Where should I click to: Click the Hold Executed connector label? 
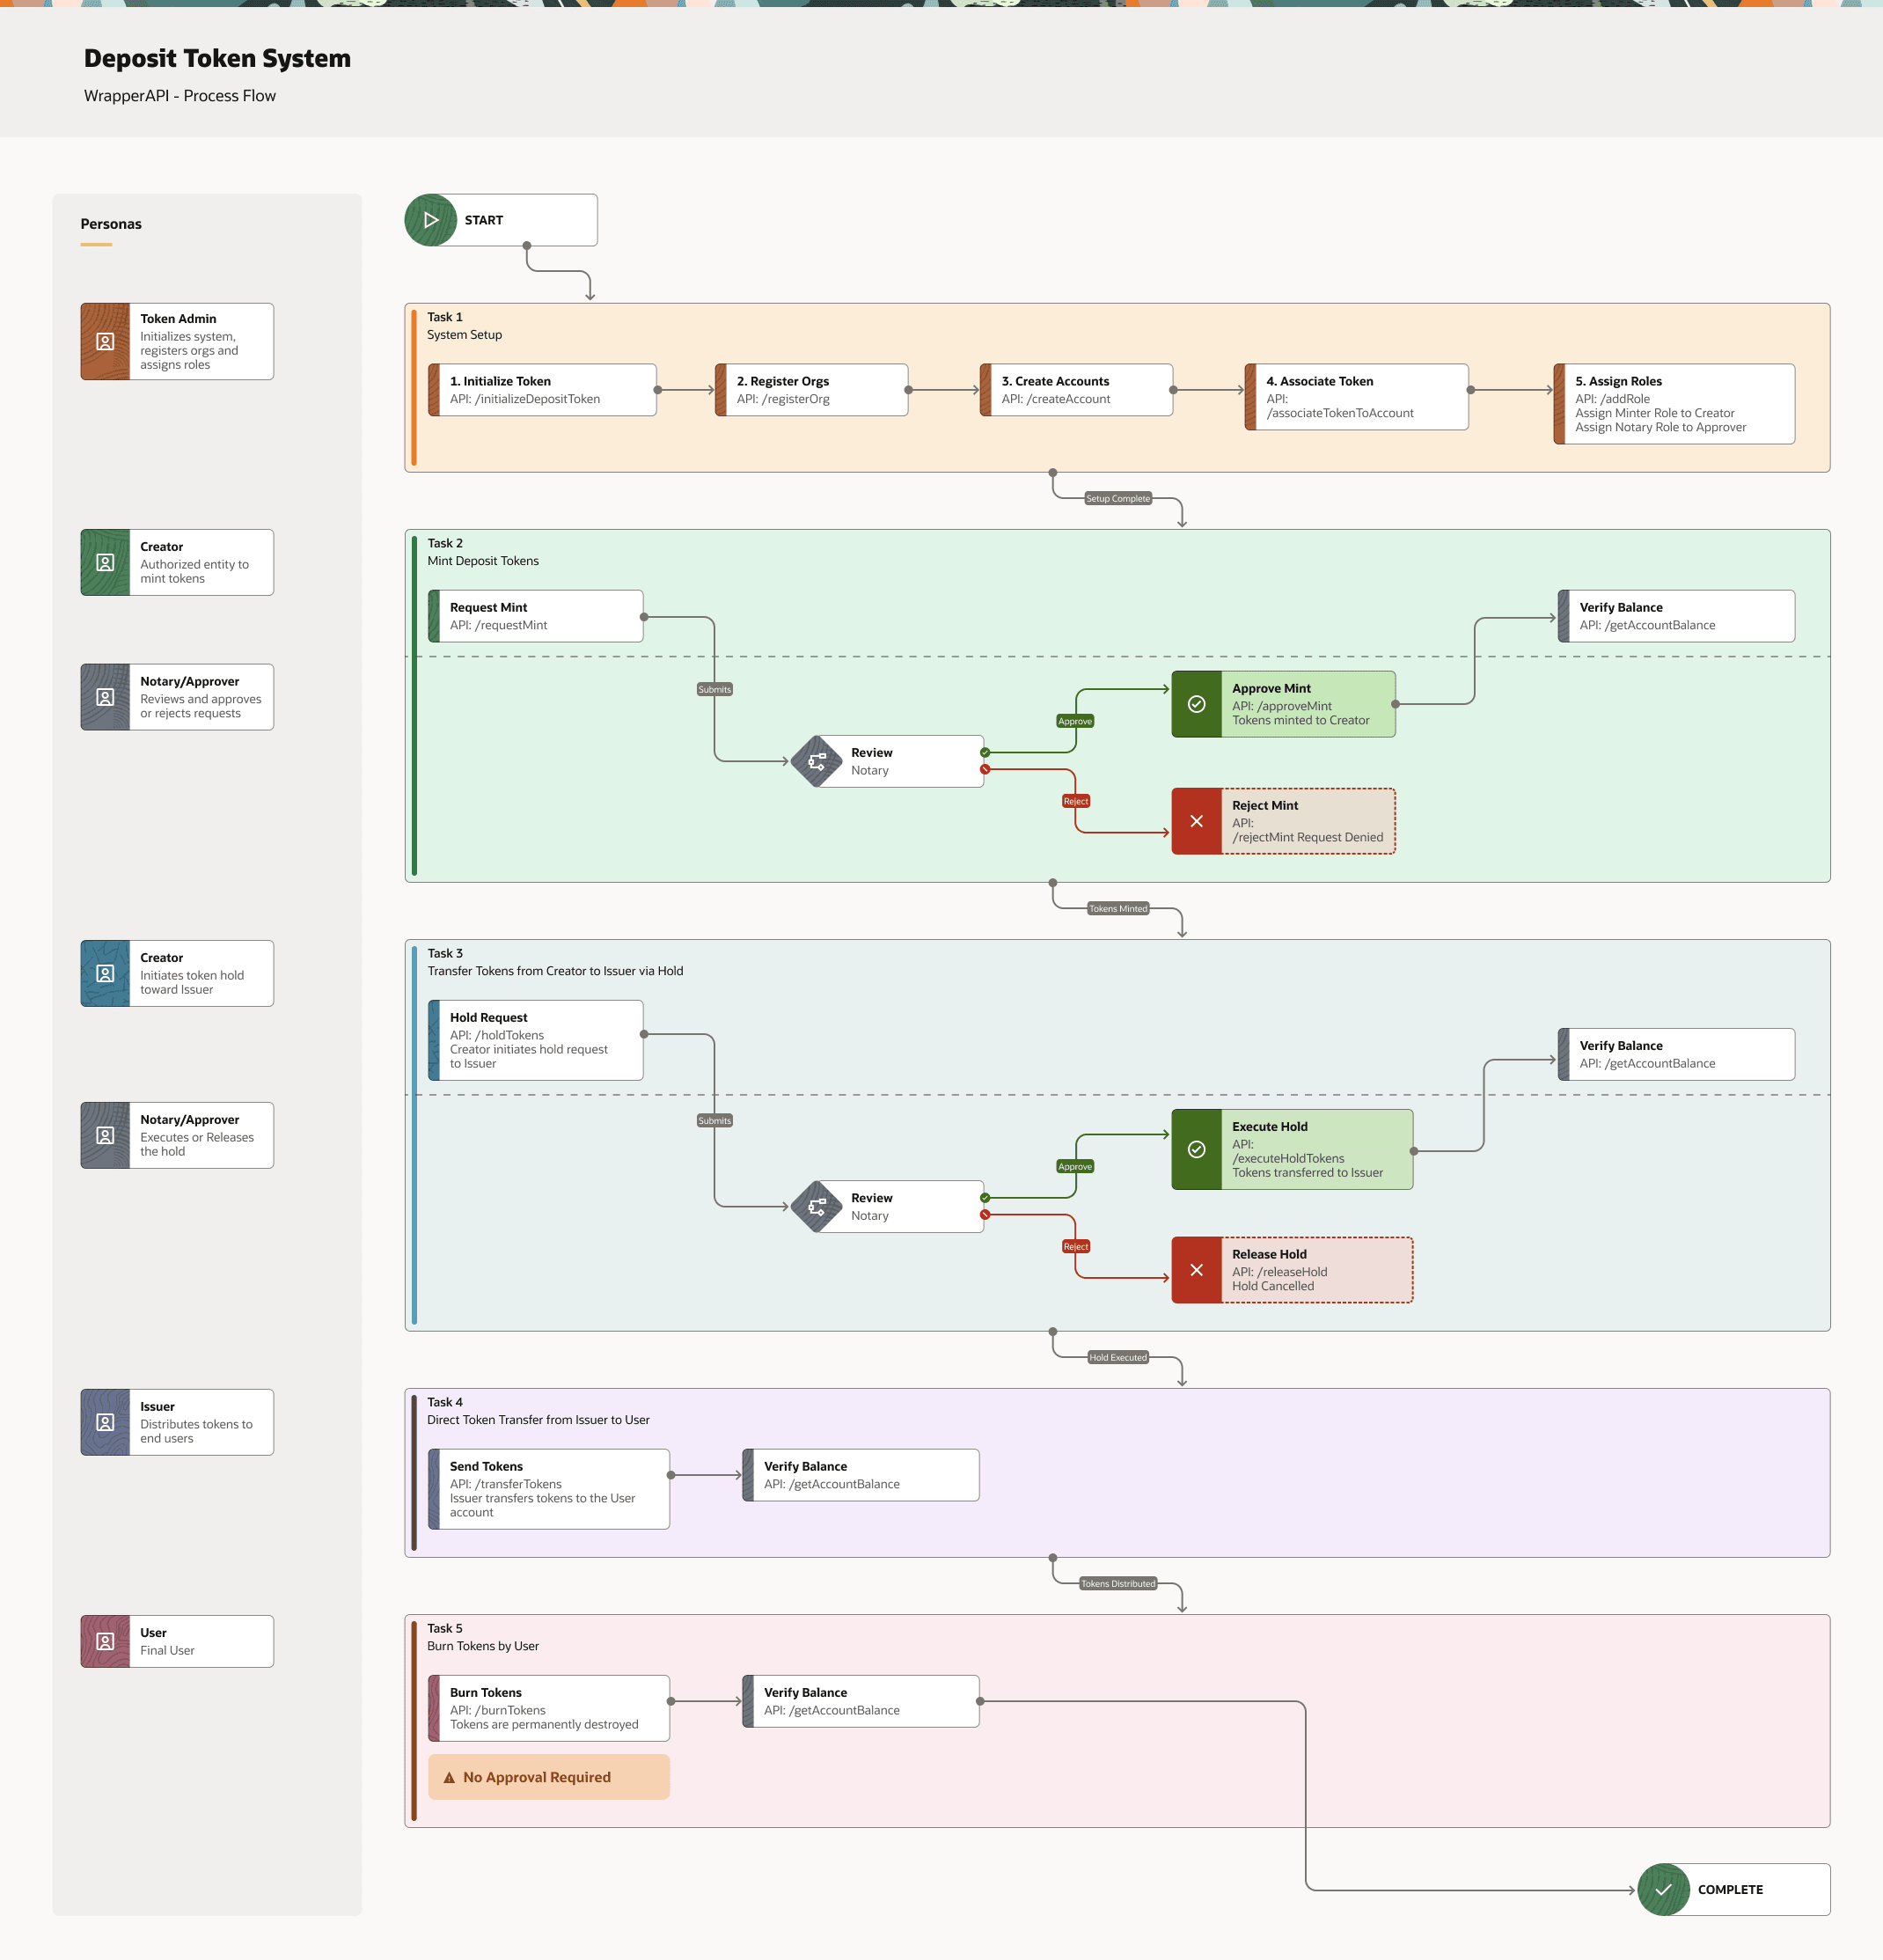[x=1118, y=1357]
